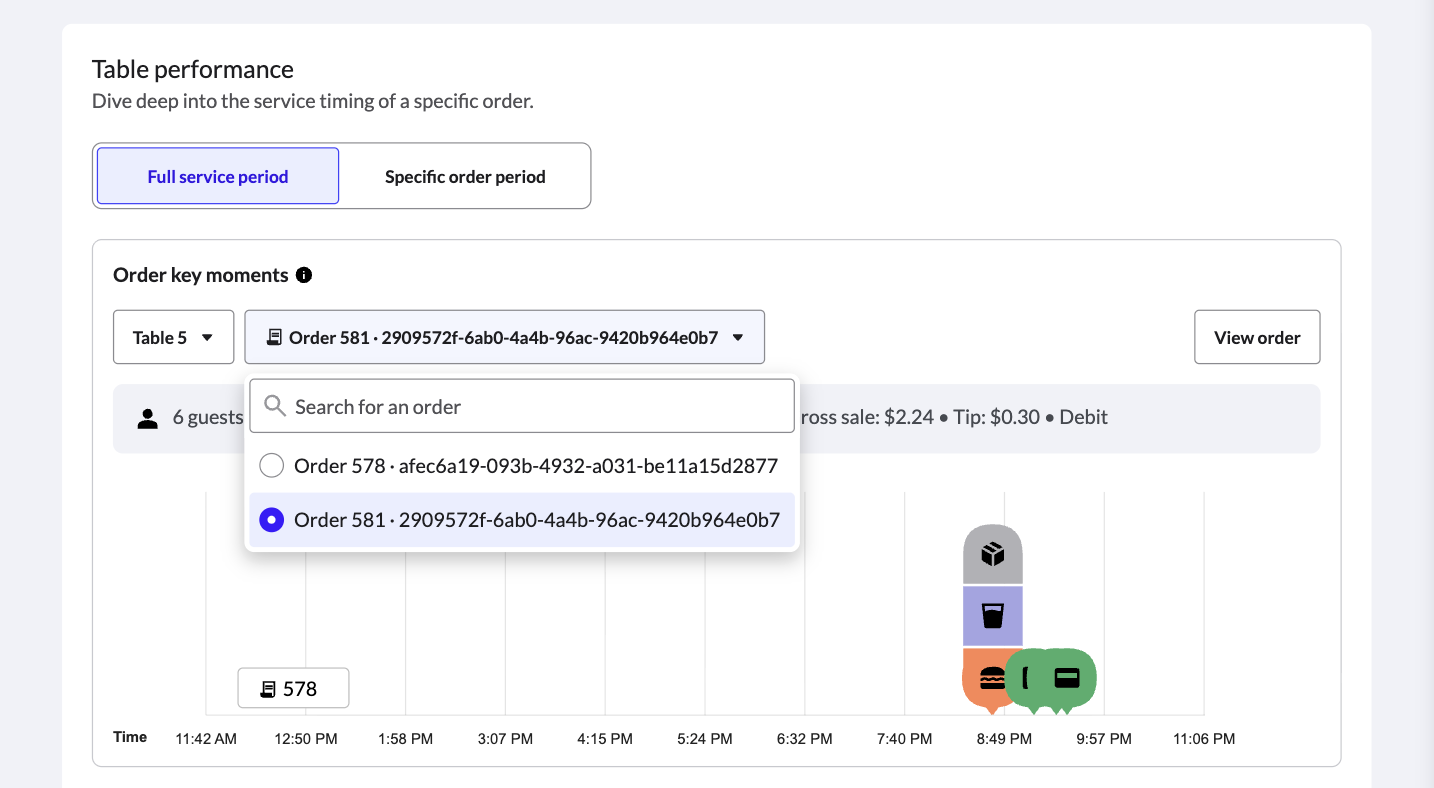Click the Debit payment label in summary bar
The width and height of the screenshot is (1434, 788).
[x=1083, y=417]
